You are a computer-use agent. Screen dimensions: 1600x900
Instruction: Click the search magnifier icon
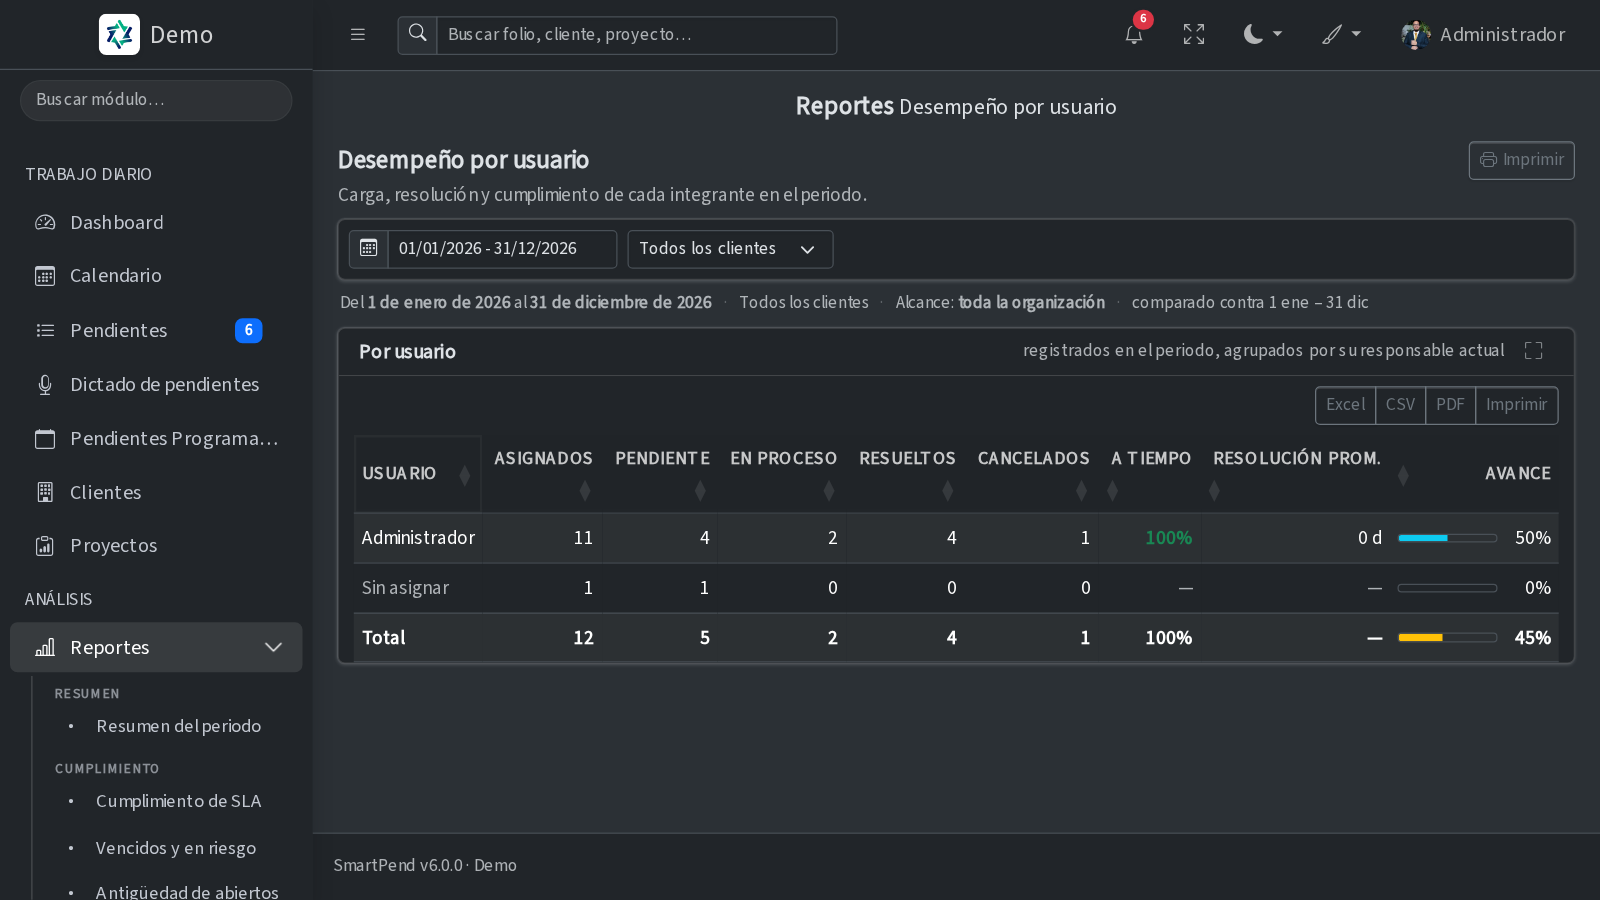click(418, 35)
